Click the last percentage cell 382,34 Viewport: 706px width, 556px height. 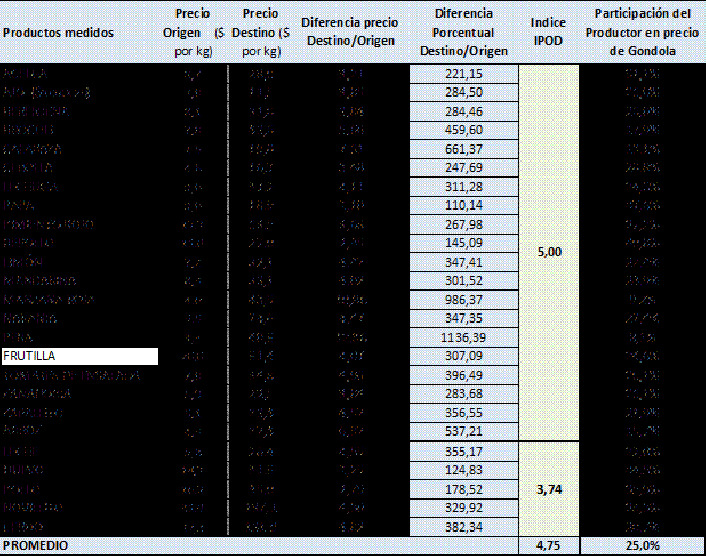coord(464,526)
